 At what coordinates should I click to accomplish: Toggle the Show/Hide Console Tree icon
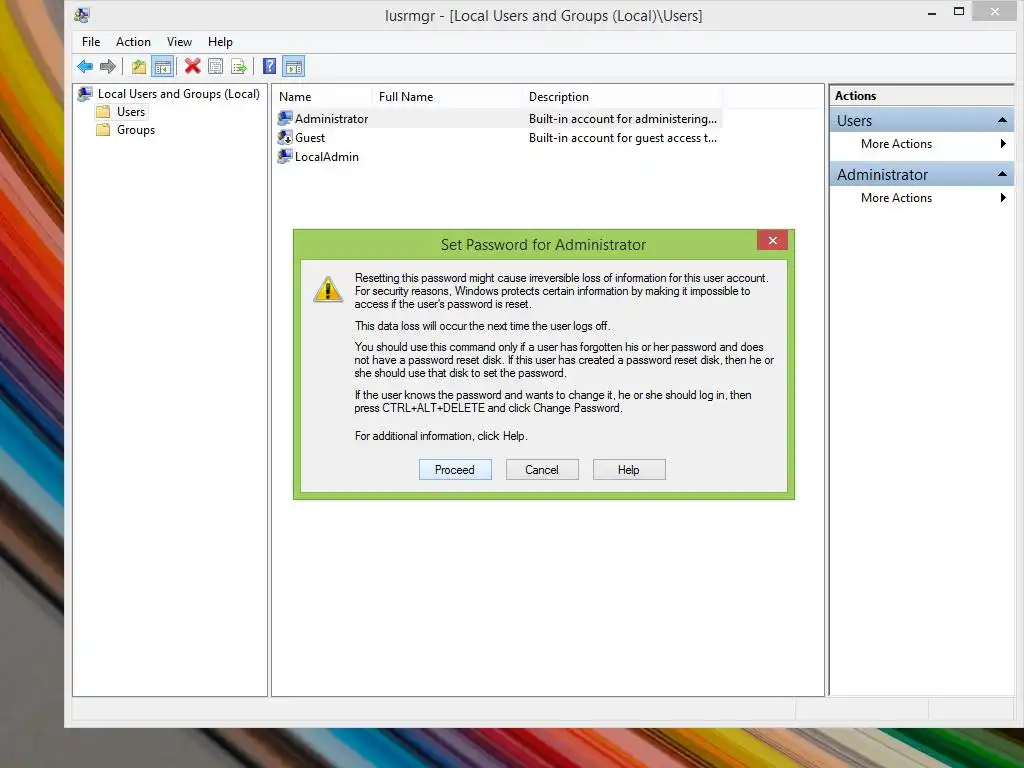tap(162, 66)
